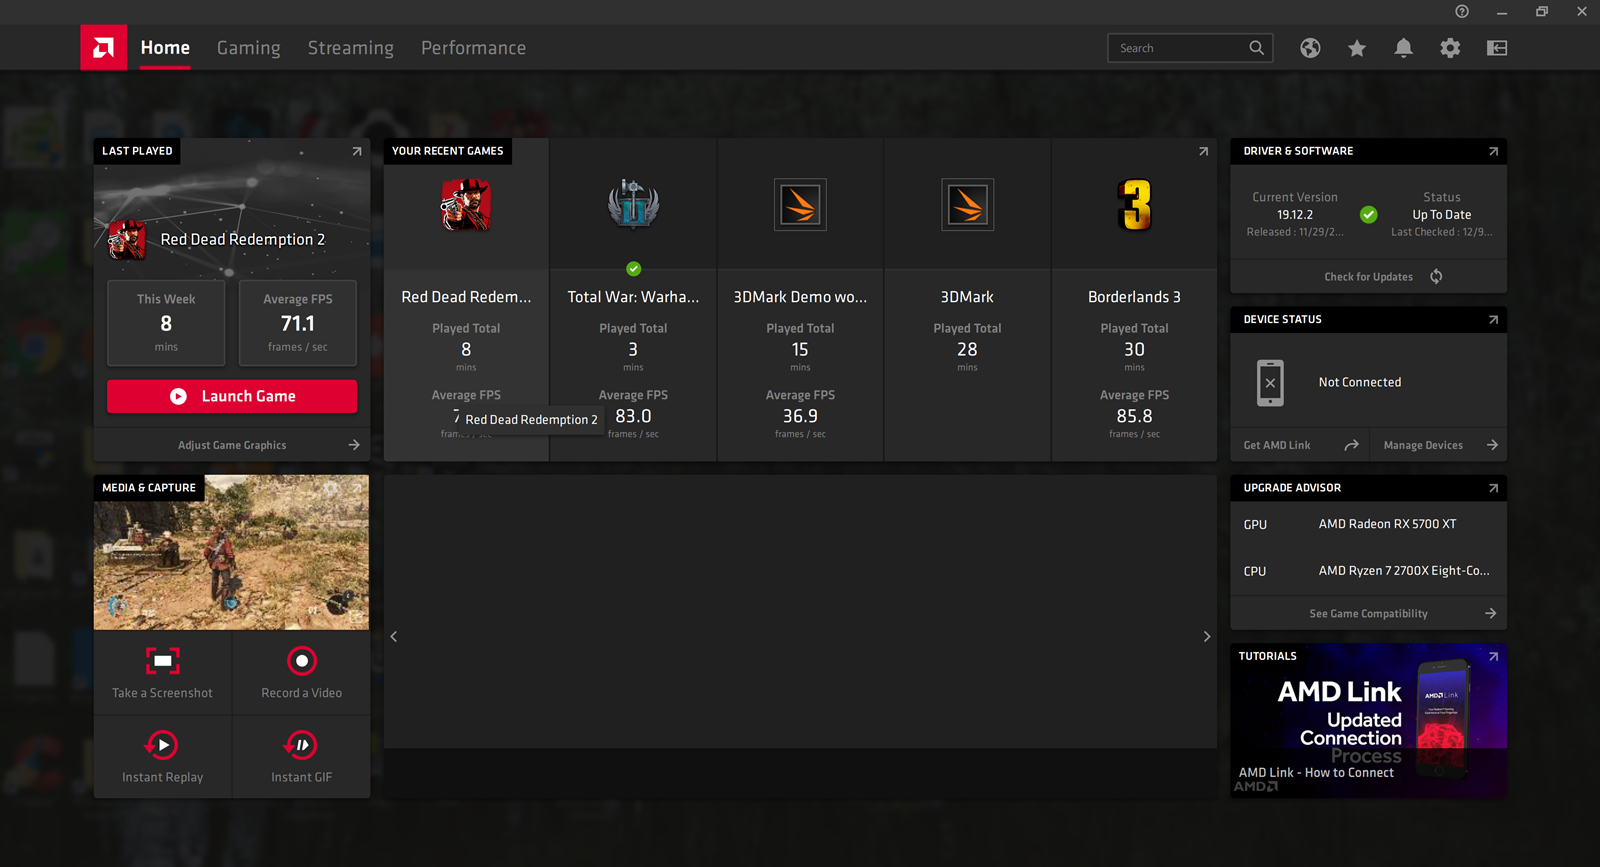Click the Borderlands 3 title text
This screenshot has height=867, width=1600.
coord(1134,297)
